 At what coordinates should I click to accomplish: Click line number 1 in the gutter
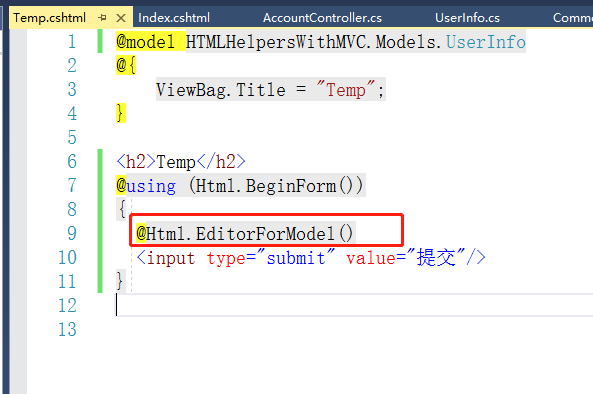pyautogui.click(x=72, y=42)
